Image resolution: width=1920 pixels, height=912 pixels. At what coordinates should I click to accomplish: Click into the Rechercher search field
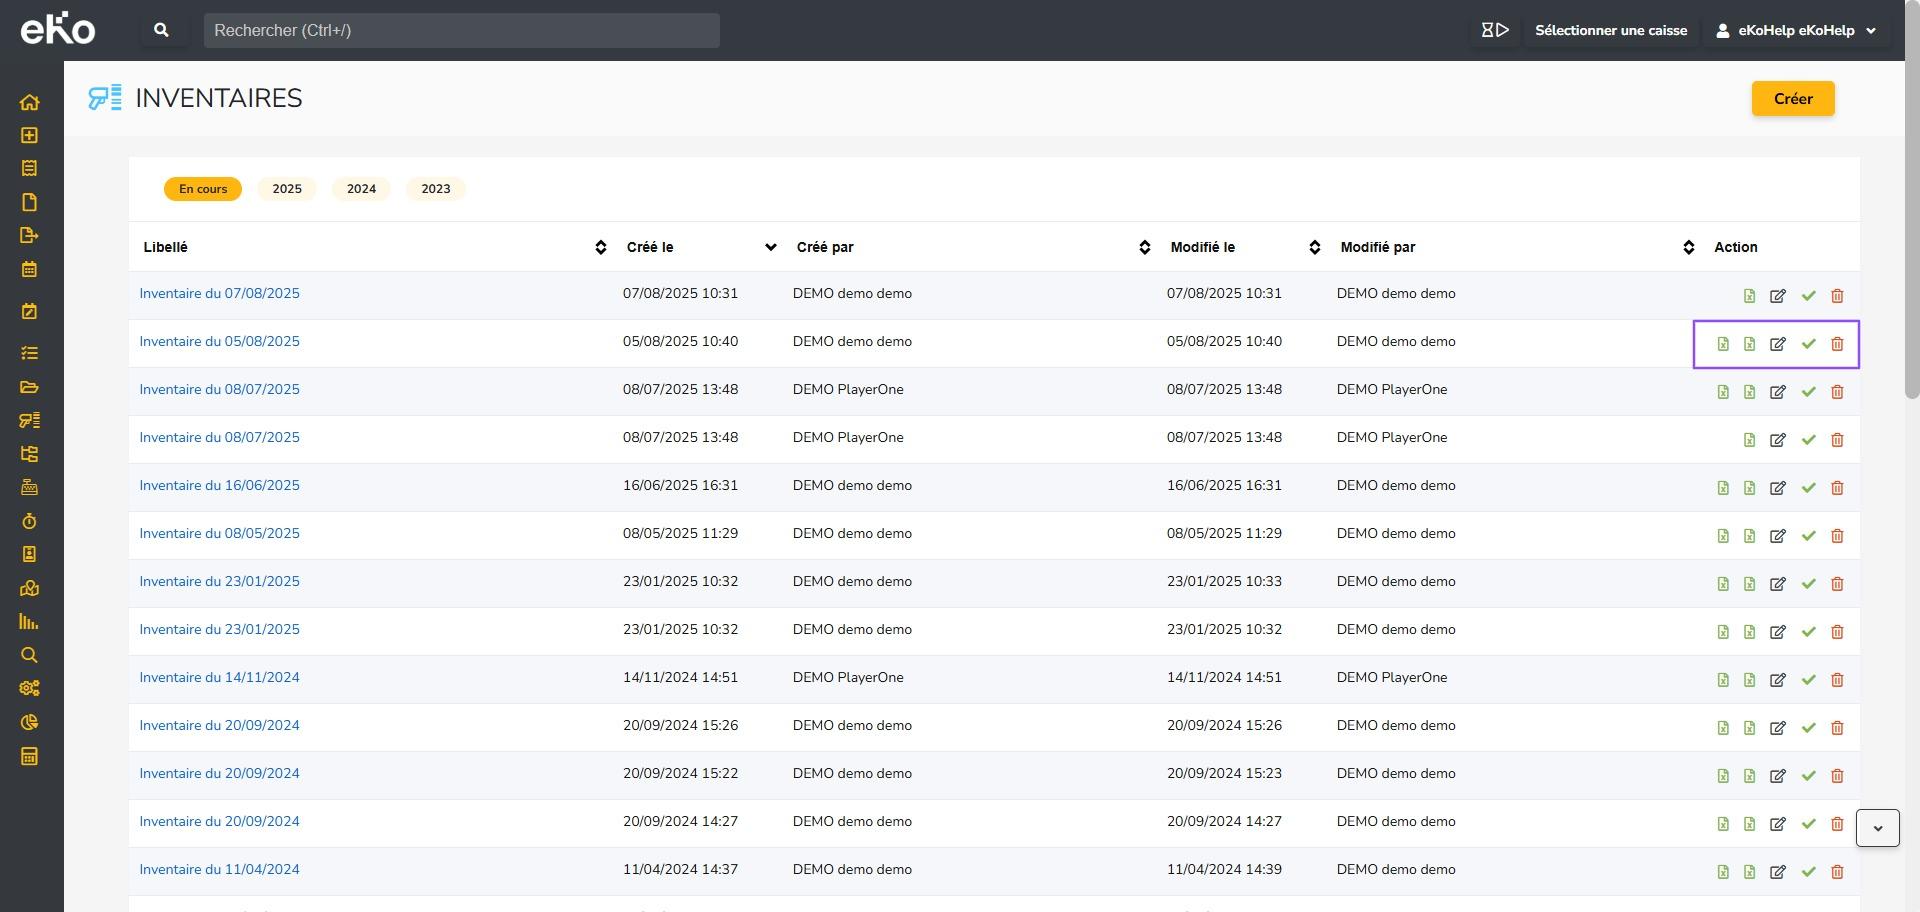[x=461, y=30]
